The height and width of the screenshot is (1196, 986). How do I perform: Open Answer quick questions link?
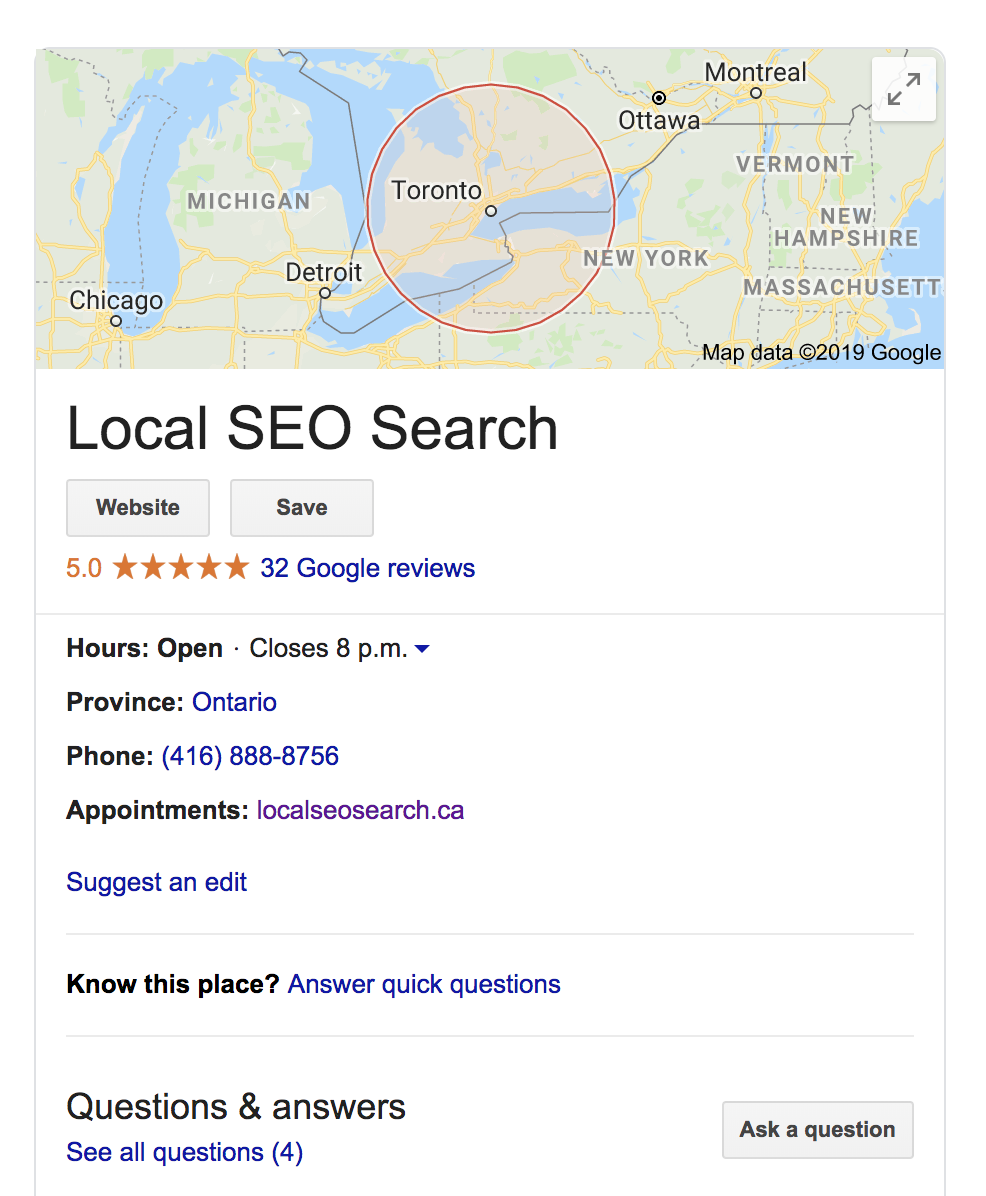click(x=424, y=985)
